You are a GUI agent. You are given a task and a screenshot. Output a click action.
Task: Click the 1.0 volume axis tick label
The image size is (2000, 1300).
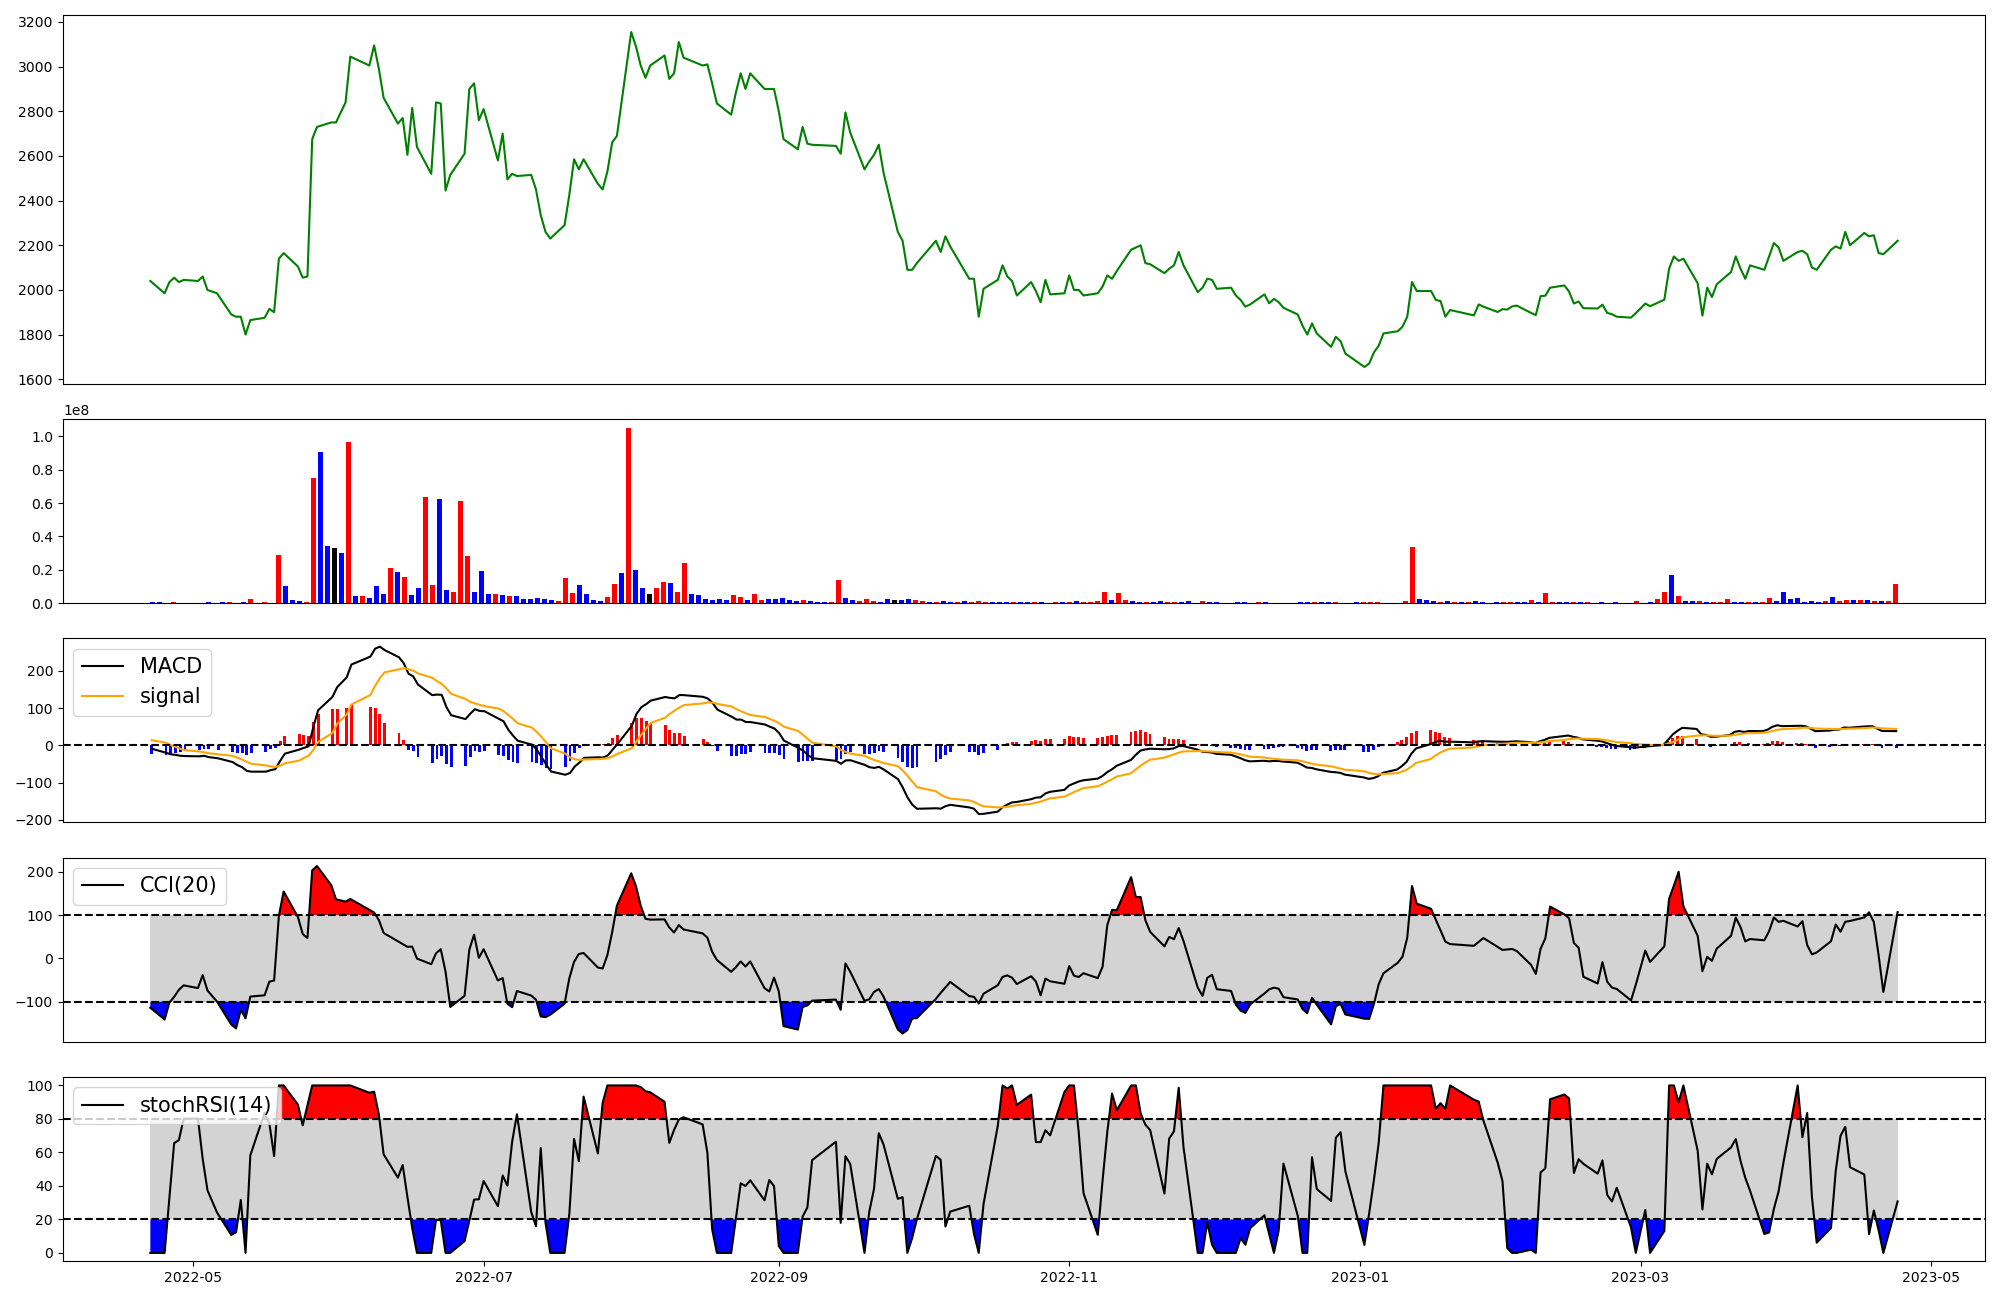pyautogui.click(x=42, y=437)
